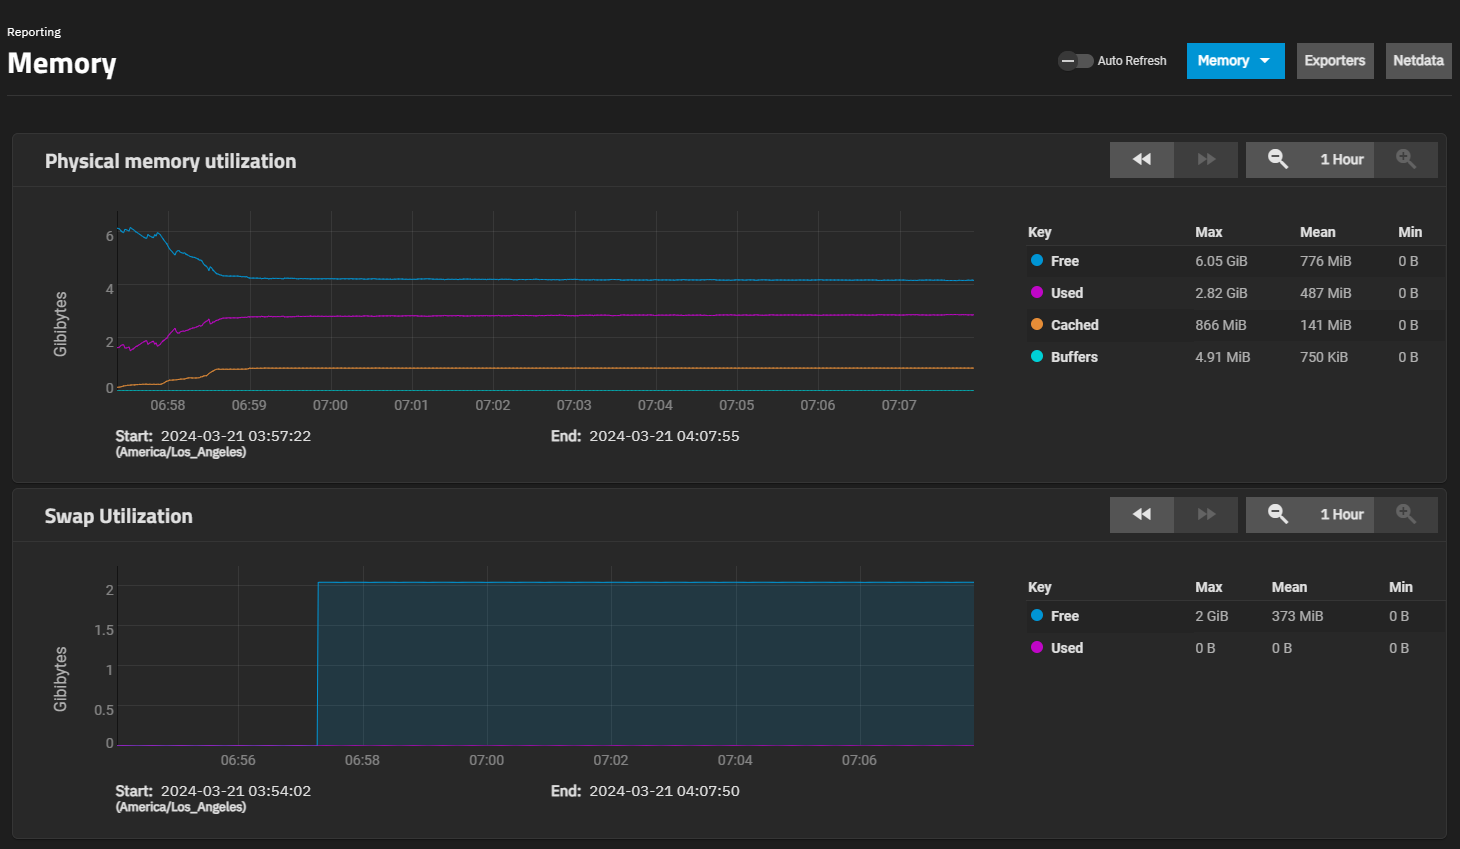Screen dimensions: 1460x849
Task: Click the magenta Used swatch in physical memory legend
Action: [1037, 293]
